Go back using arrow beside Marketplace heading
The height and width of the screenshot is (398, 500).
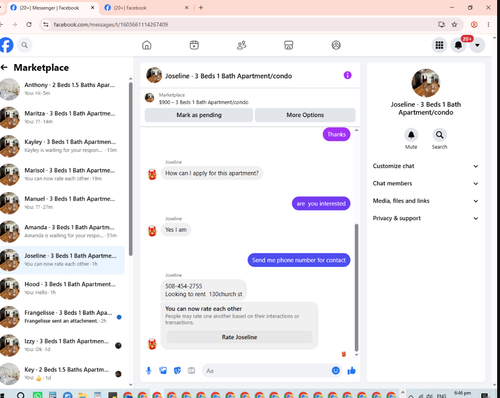4,67
